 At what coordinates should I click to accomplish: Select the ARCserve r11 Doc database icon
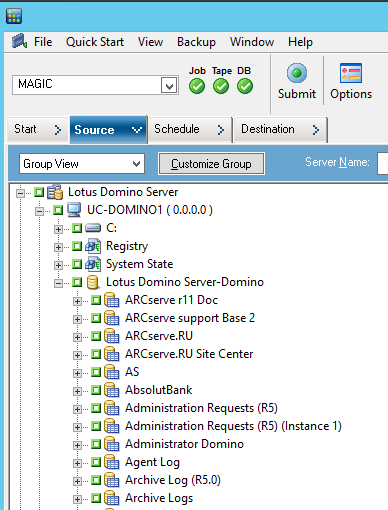(x=112, y=300)
